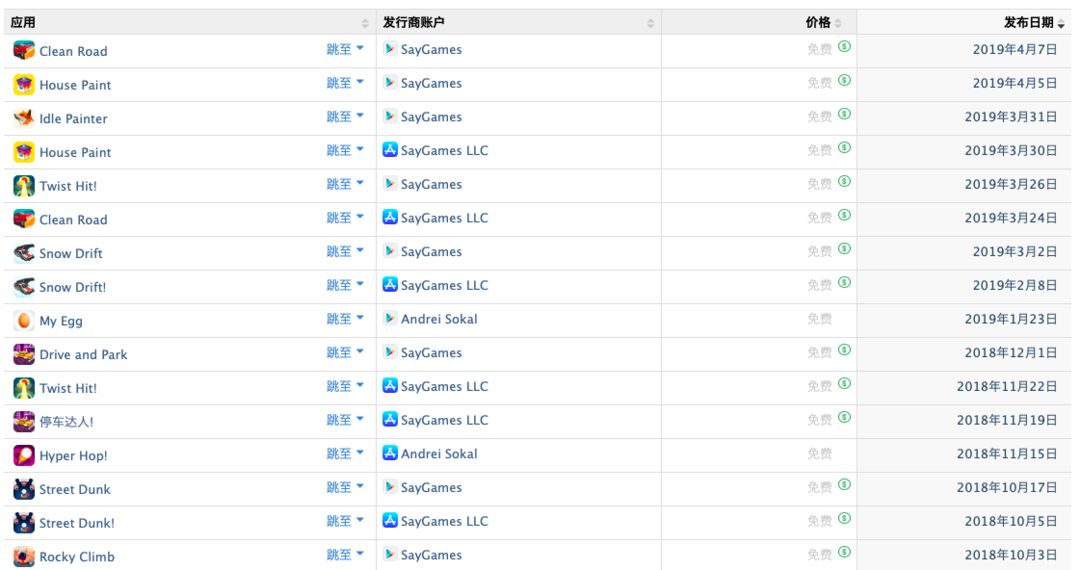Click Google Play icon in Rocky Climb row
This screenshot has width=1080, height=570.
pos(390,554)
